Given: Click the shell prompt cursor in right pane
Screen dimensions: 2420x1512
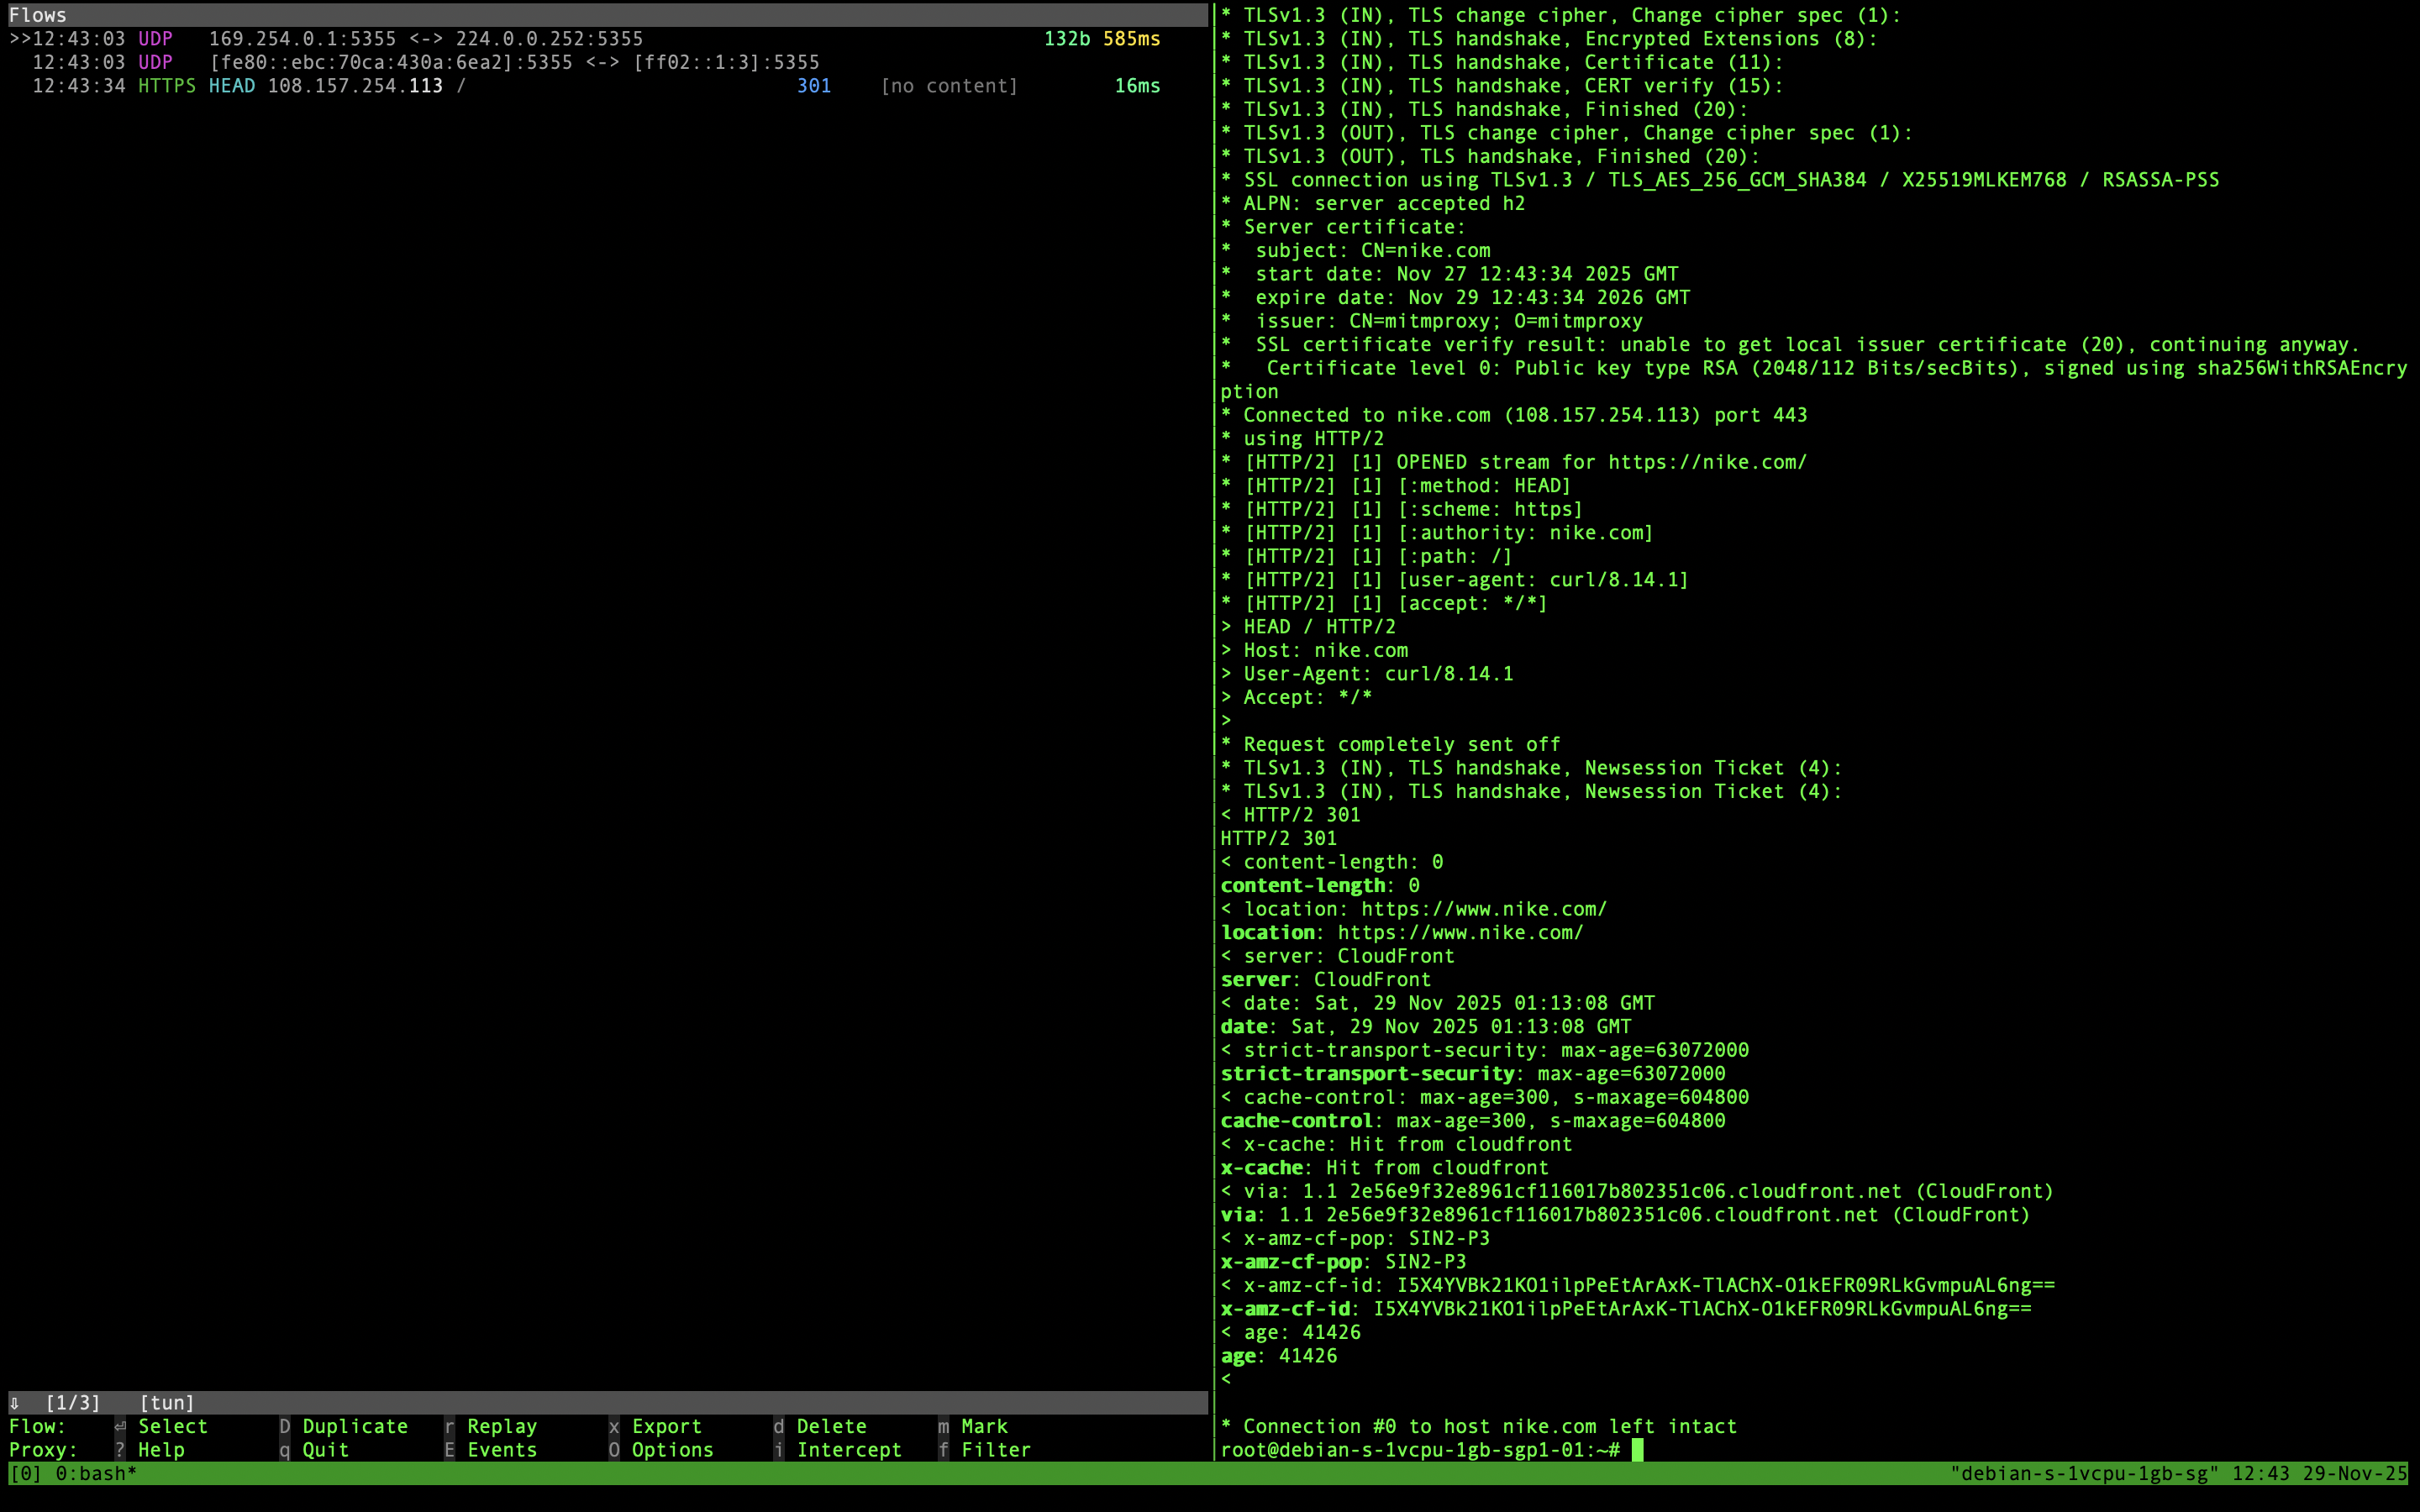Looking at the screenshot, I should coord(1637,1450).
